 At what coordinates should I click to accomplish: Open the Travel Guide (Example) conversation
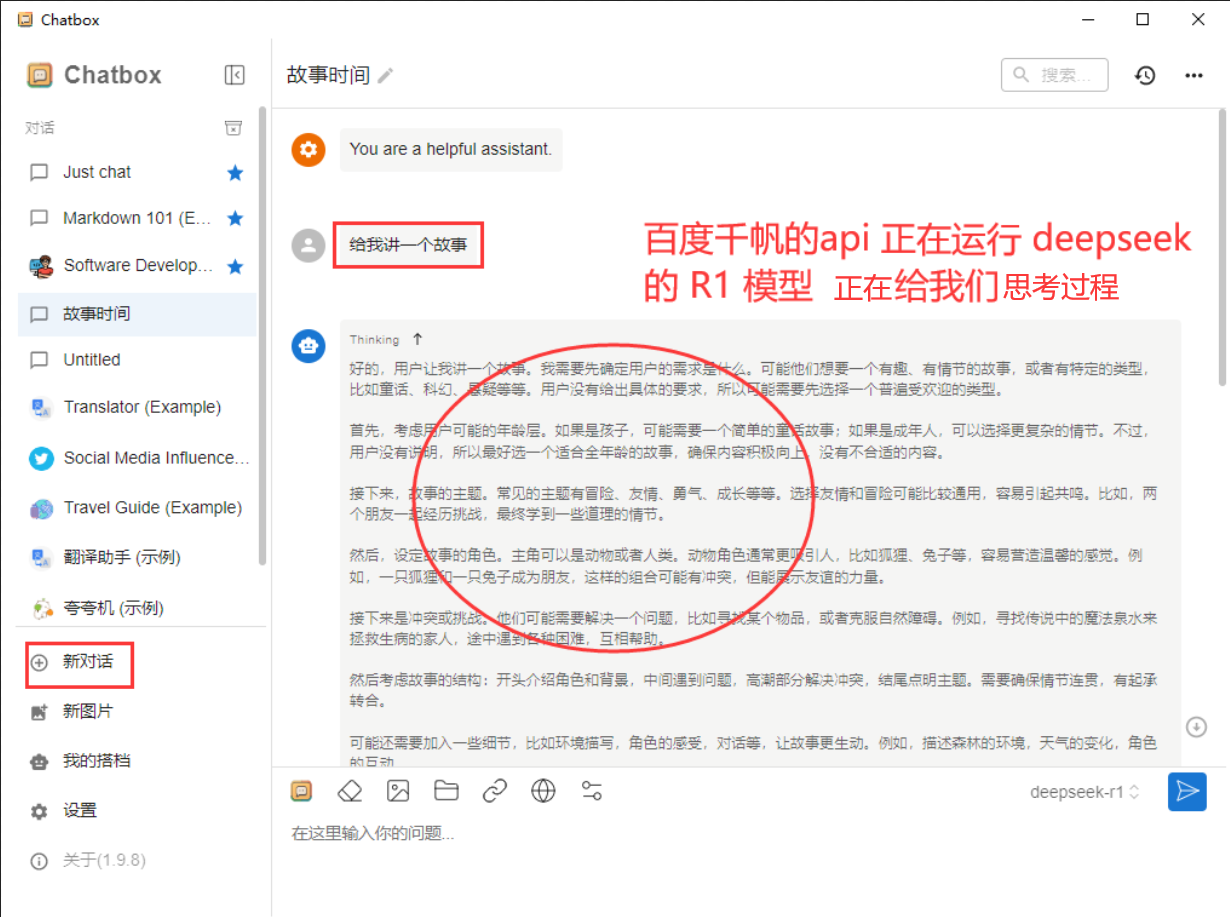click(x=137, y=508)
